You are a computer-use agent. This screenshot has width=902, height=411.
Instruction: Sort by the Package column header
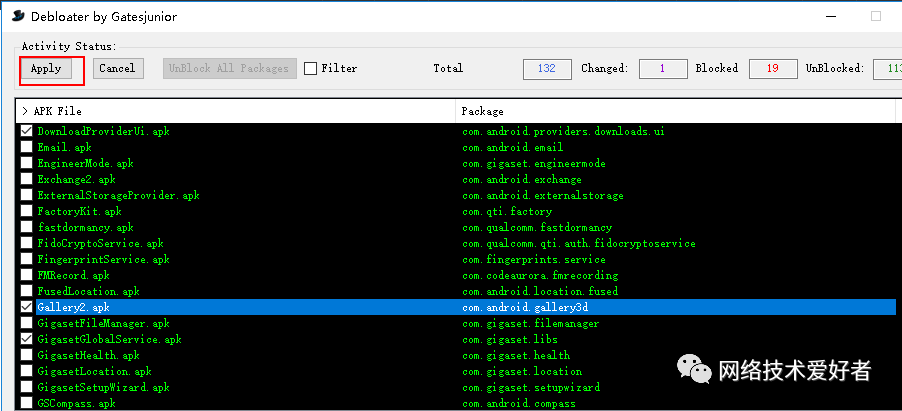point(675,111)
